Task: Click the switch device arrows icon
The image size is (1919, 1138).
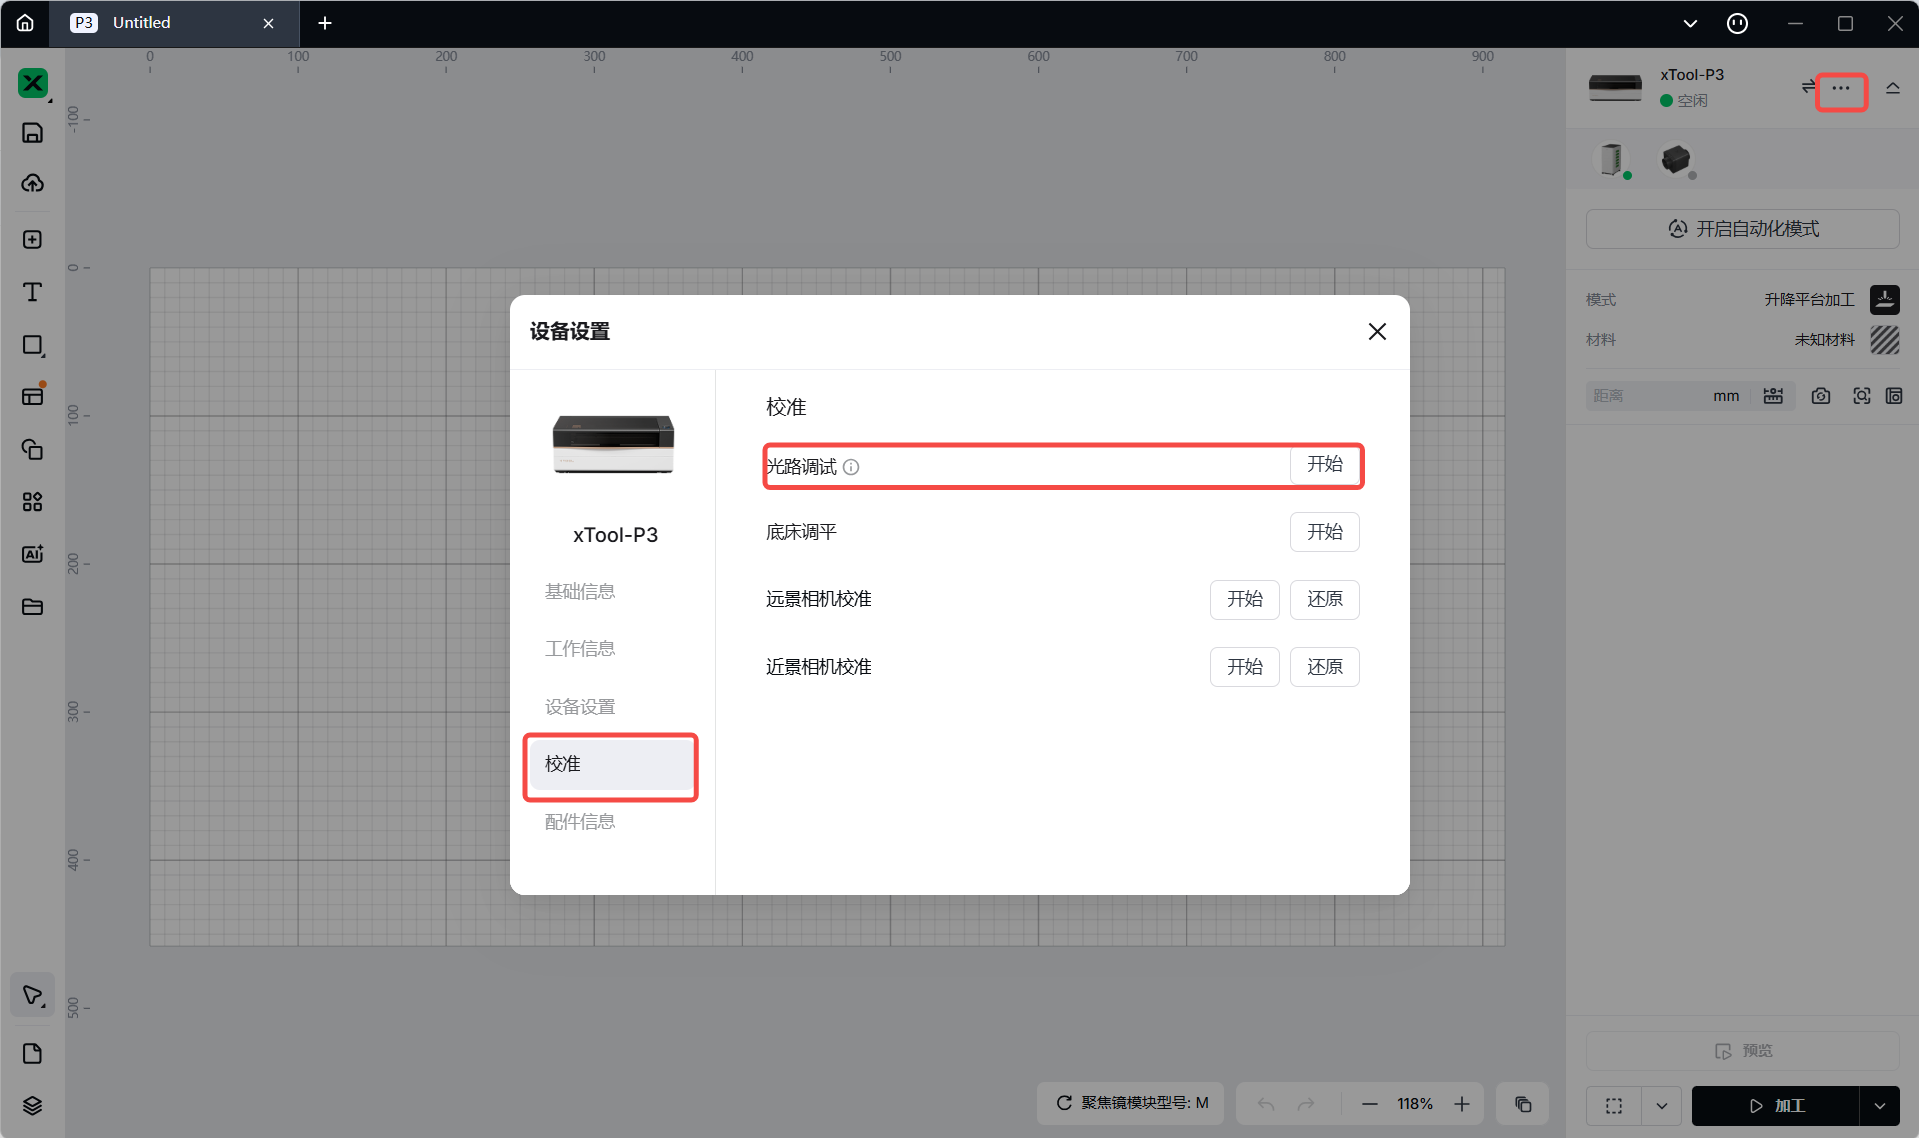Action: coord(1807,87)
